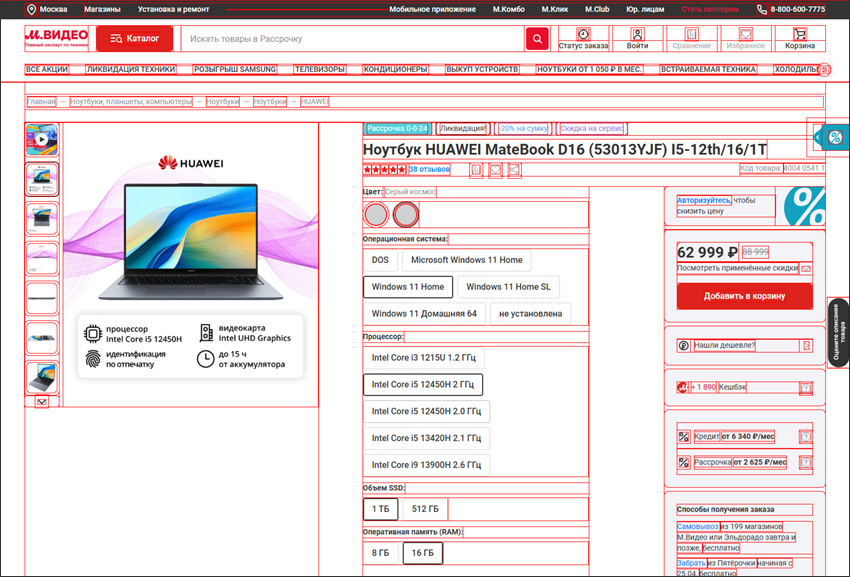Choose Intel Core i5 13420H 2.1 ГГц processor
This screenshot has width=850, height=577.
[426, 438]
